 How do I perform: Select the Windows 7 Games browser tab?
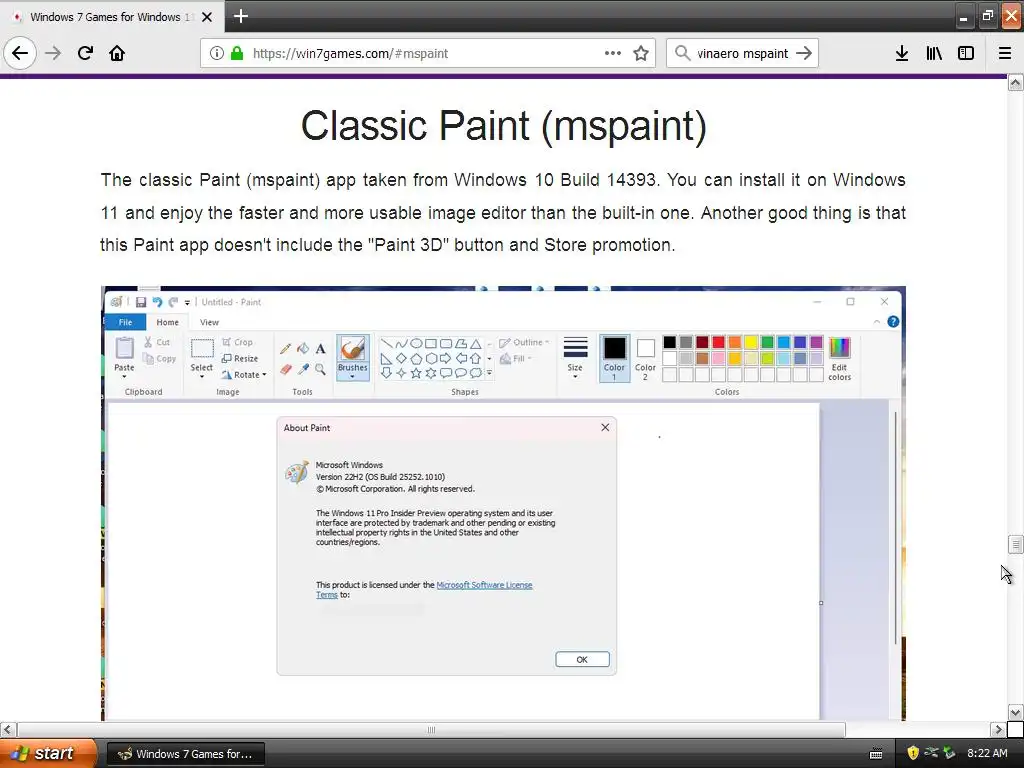tap(112, 17)
